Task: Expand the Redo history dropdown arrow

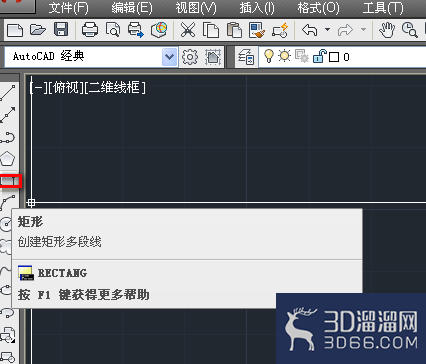Action: coord(363,30)
